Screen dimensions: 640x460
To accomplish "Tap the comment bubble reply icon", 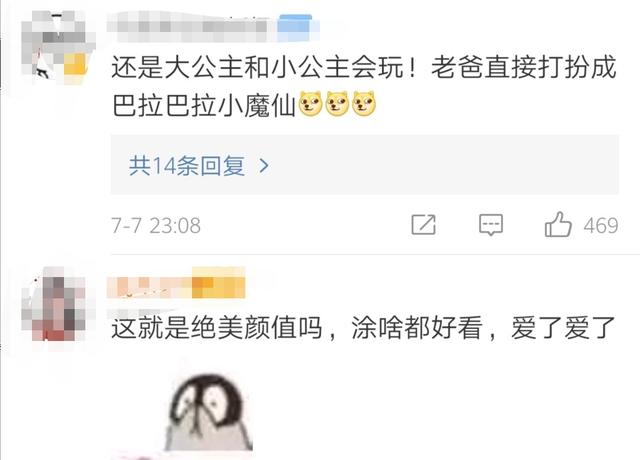I will coord(491,224).
